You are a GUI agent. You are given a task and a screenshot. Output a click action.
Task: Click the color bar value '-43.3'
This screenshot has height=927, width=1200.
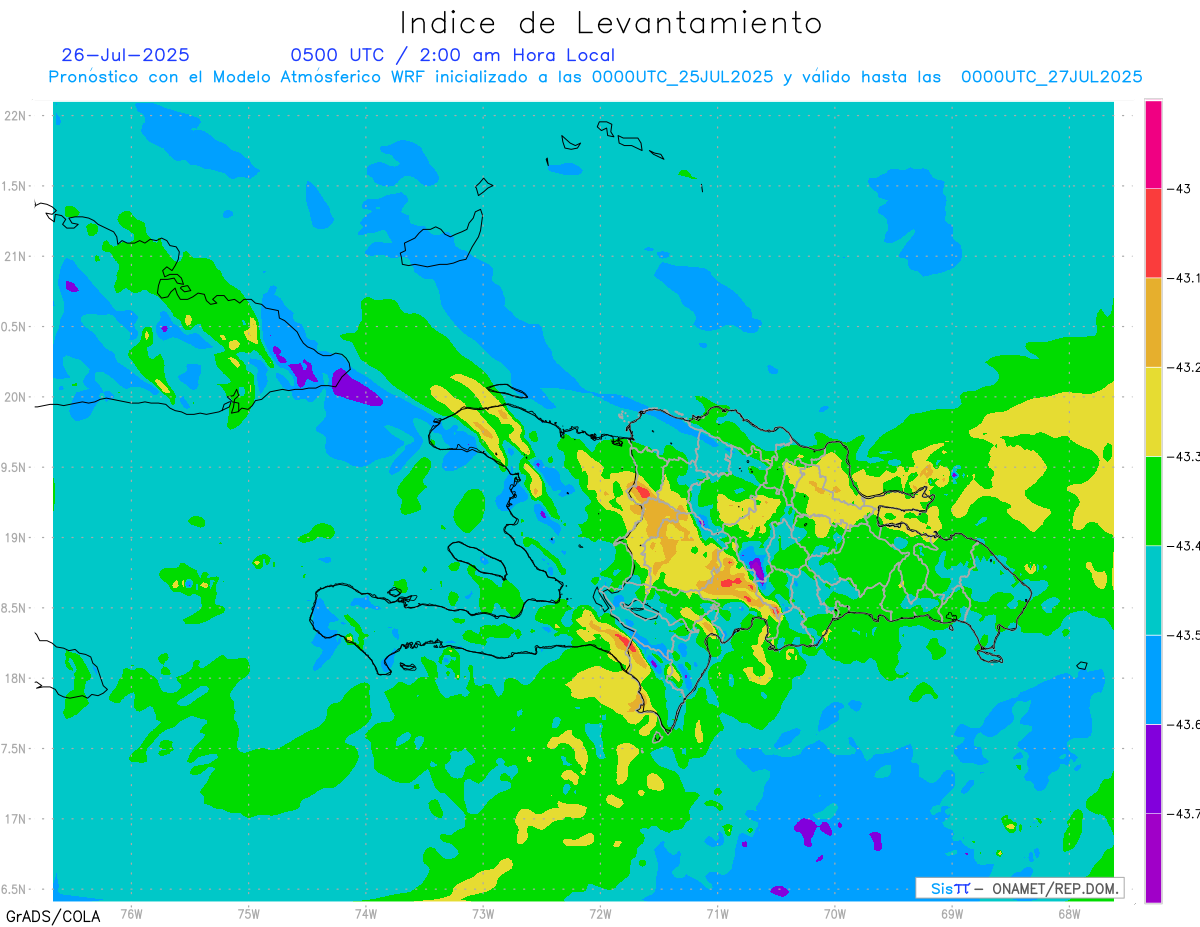[1185, 456]
